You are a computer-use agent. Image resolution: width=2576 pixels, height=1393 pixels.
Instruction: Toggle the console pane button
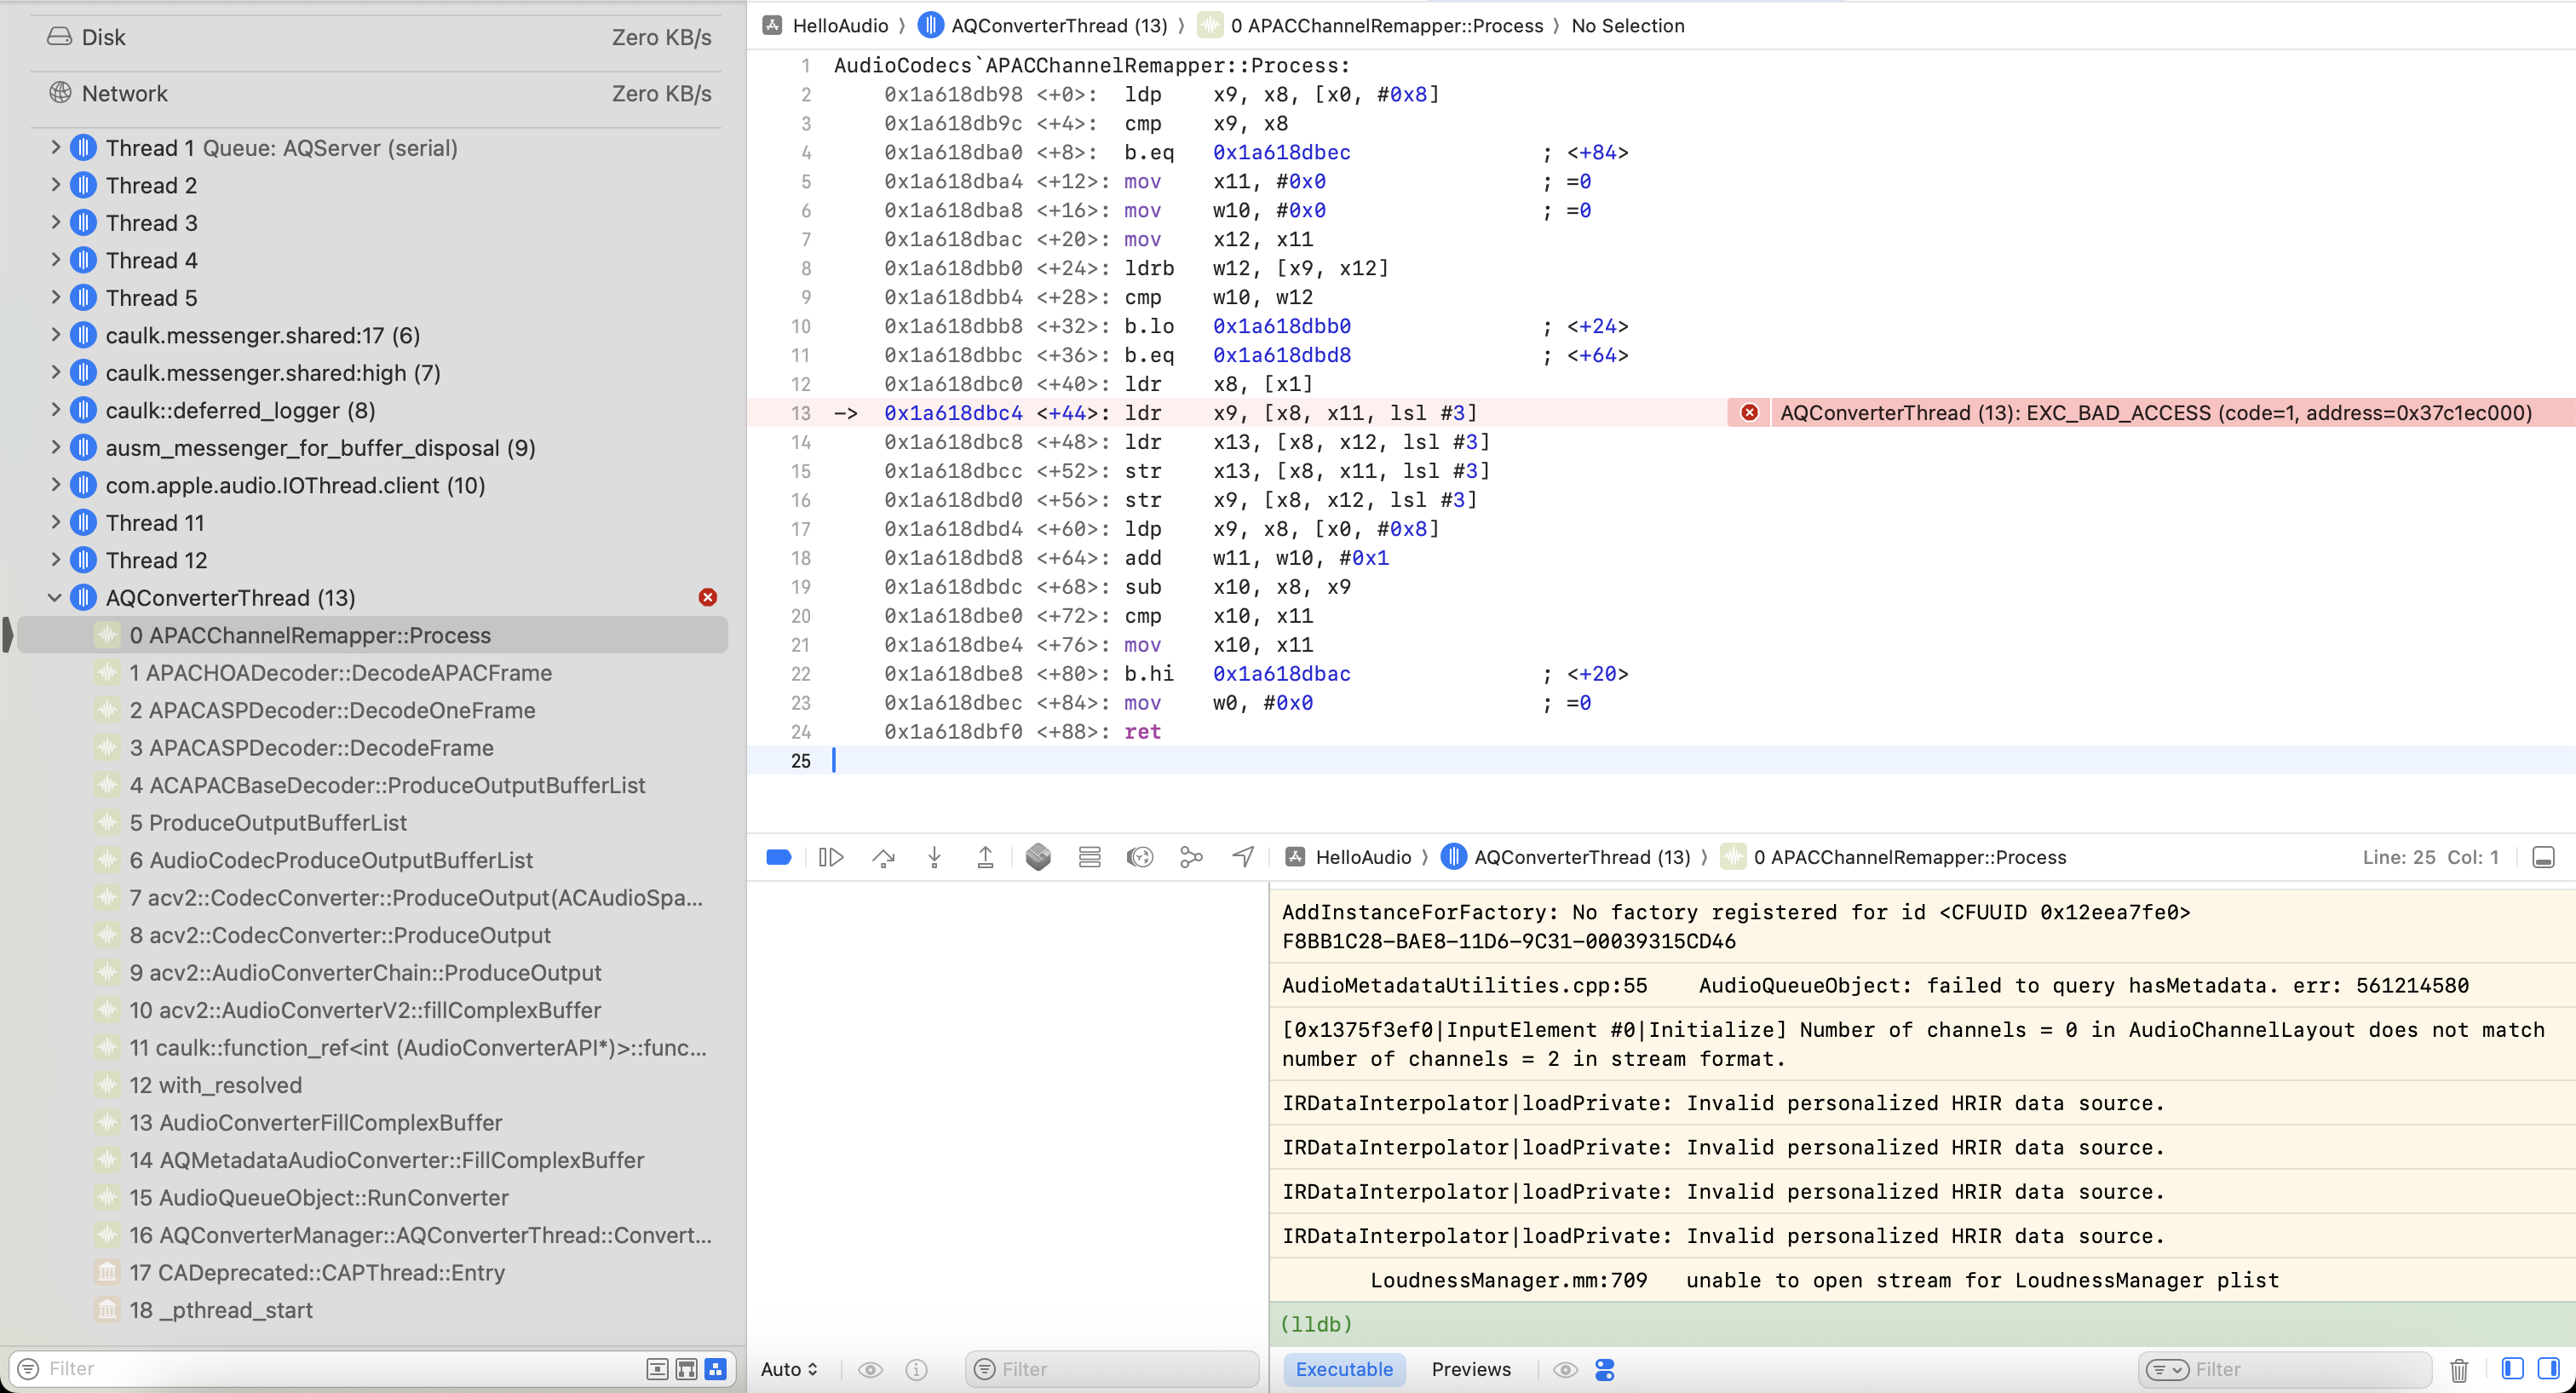click(x=2548, y=1368)
